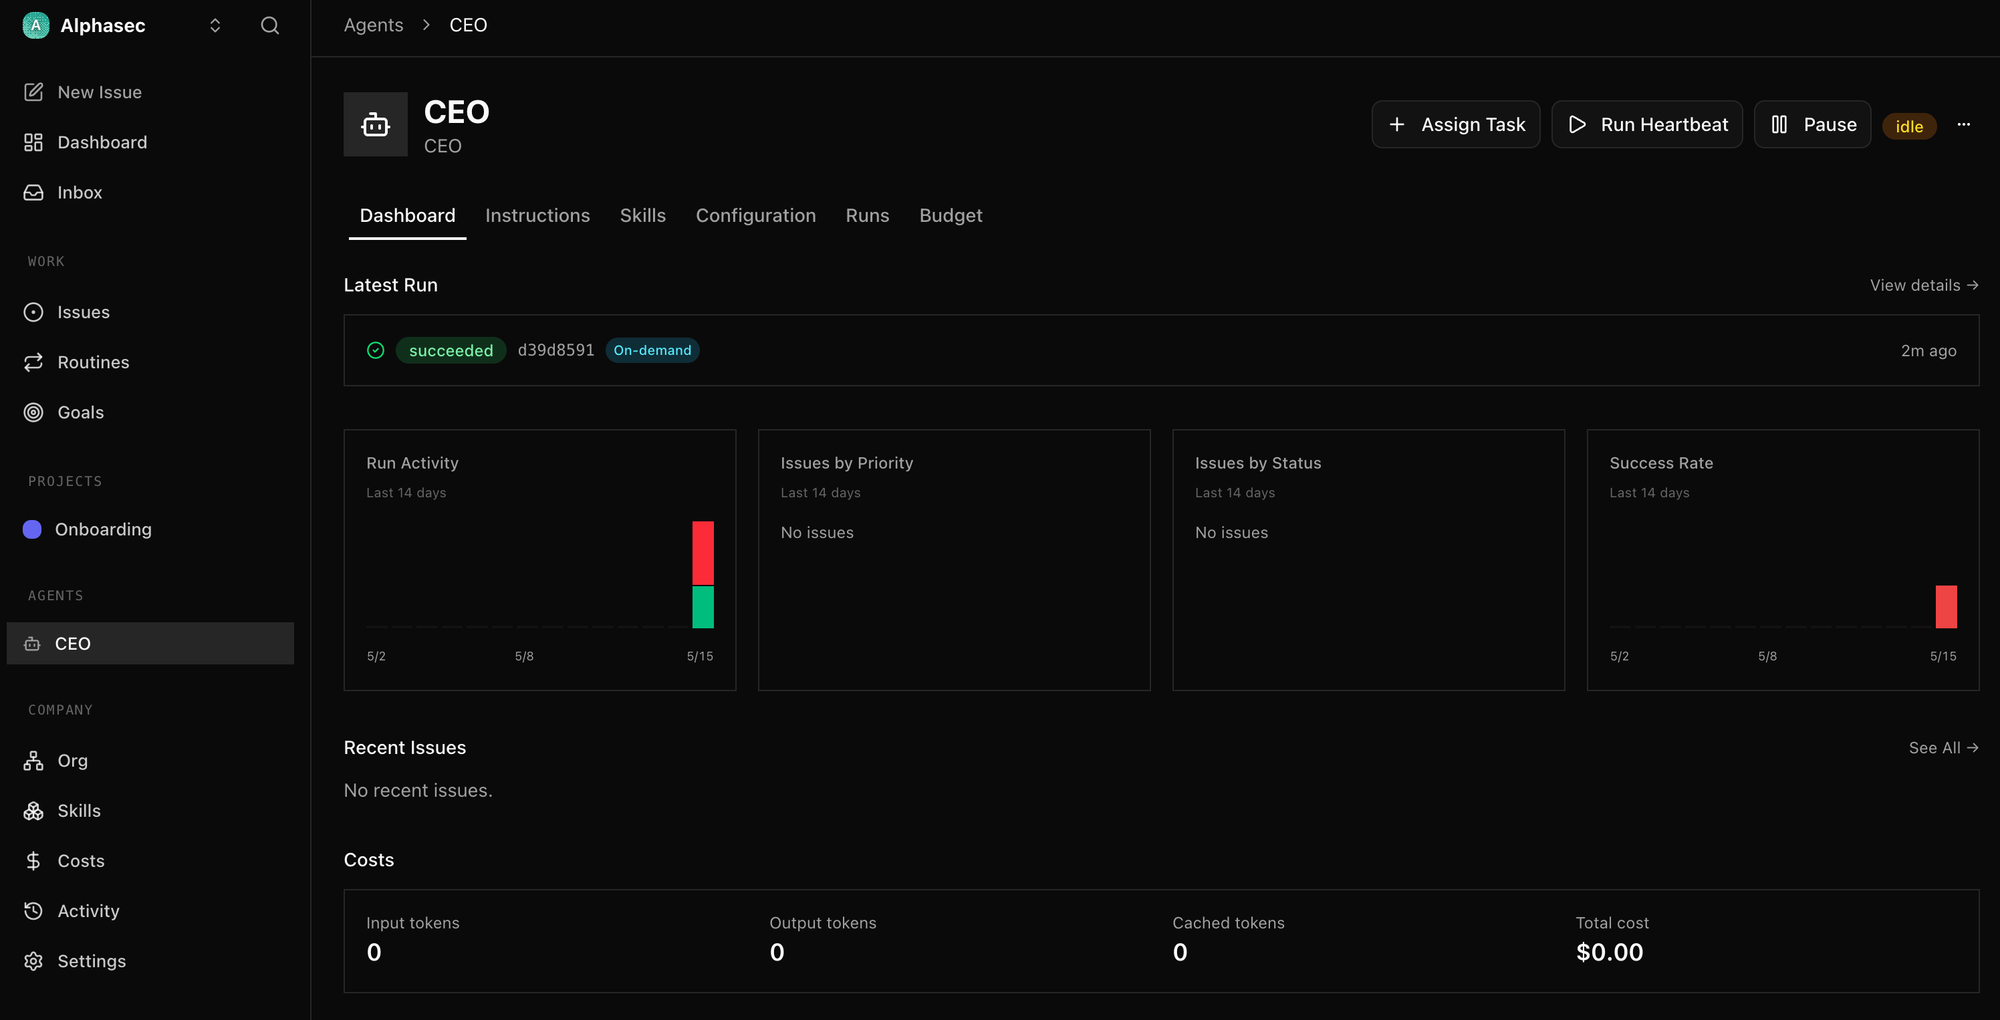Switch to the Configuration tab
2000x1020 pixels.
point(756,215)
